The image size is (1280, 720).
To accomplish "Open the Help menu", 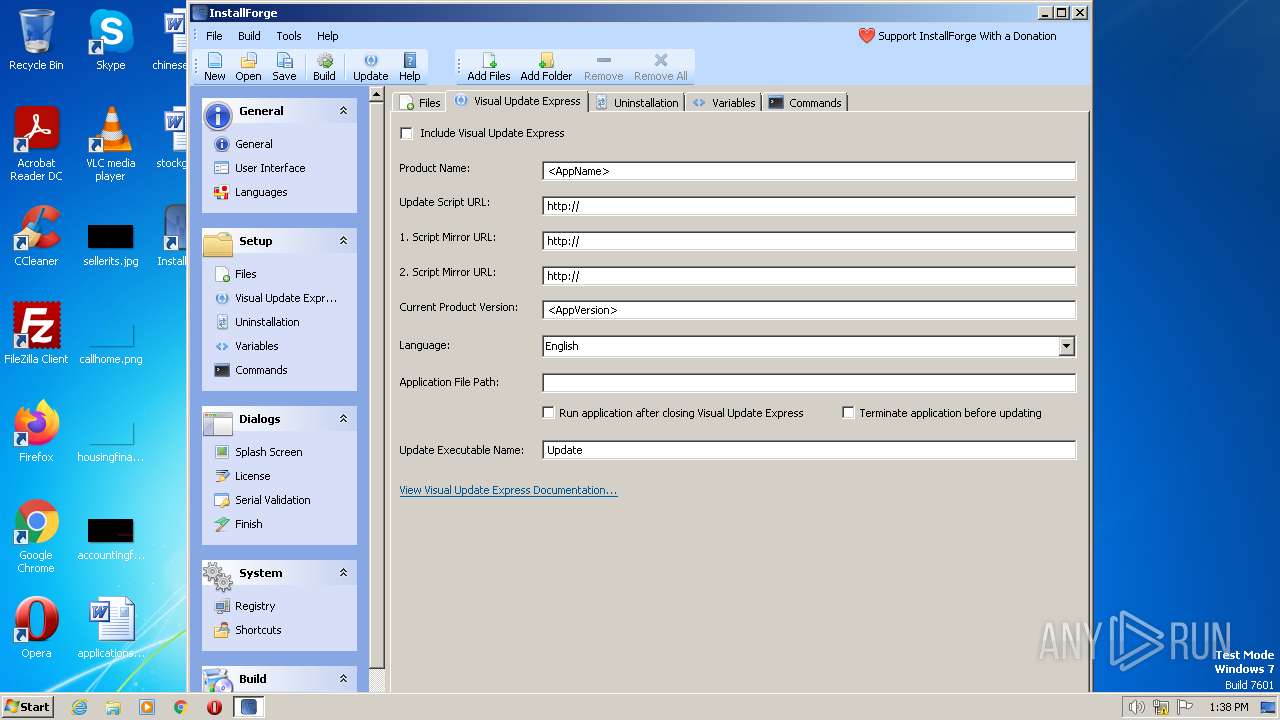I will tap(328, 36).
